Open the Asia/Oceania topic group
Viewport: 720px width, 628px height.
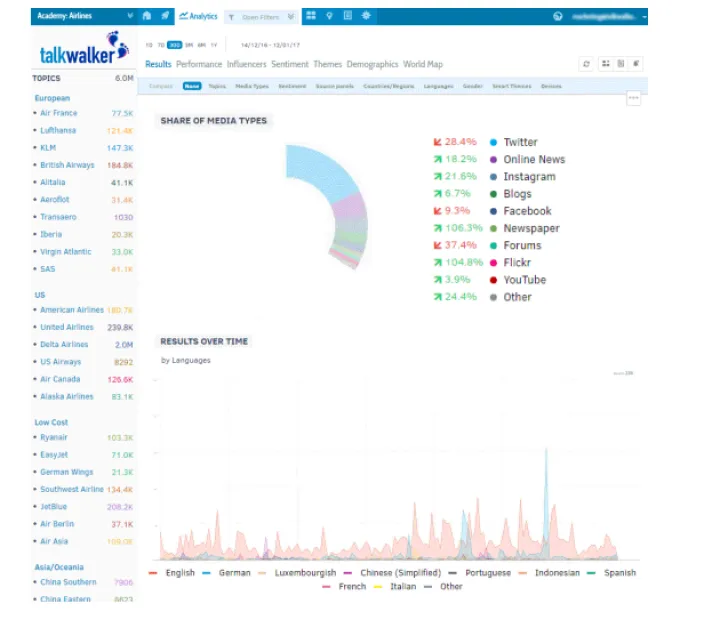(x=59, y=567)
